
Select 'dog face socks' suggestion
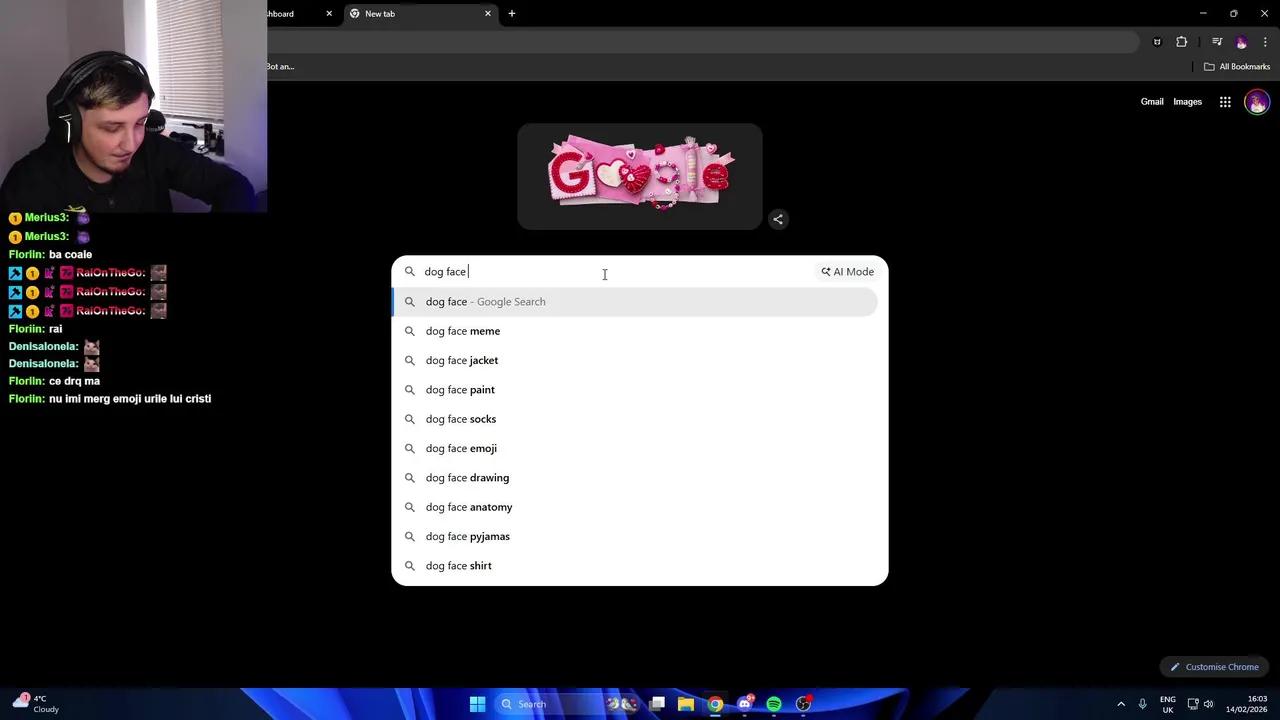(x=635, y=419)
